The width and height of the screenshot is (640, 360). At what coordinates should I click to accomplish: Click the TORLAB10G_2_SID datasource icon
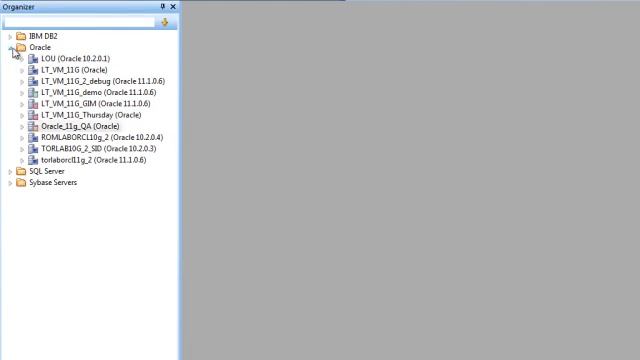(x=33, y=149)
